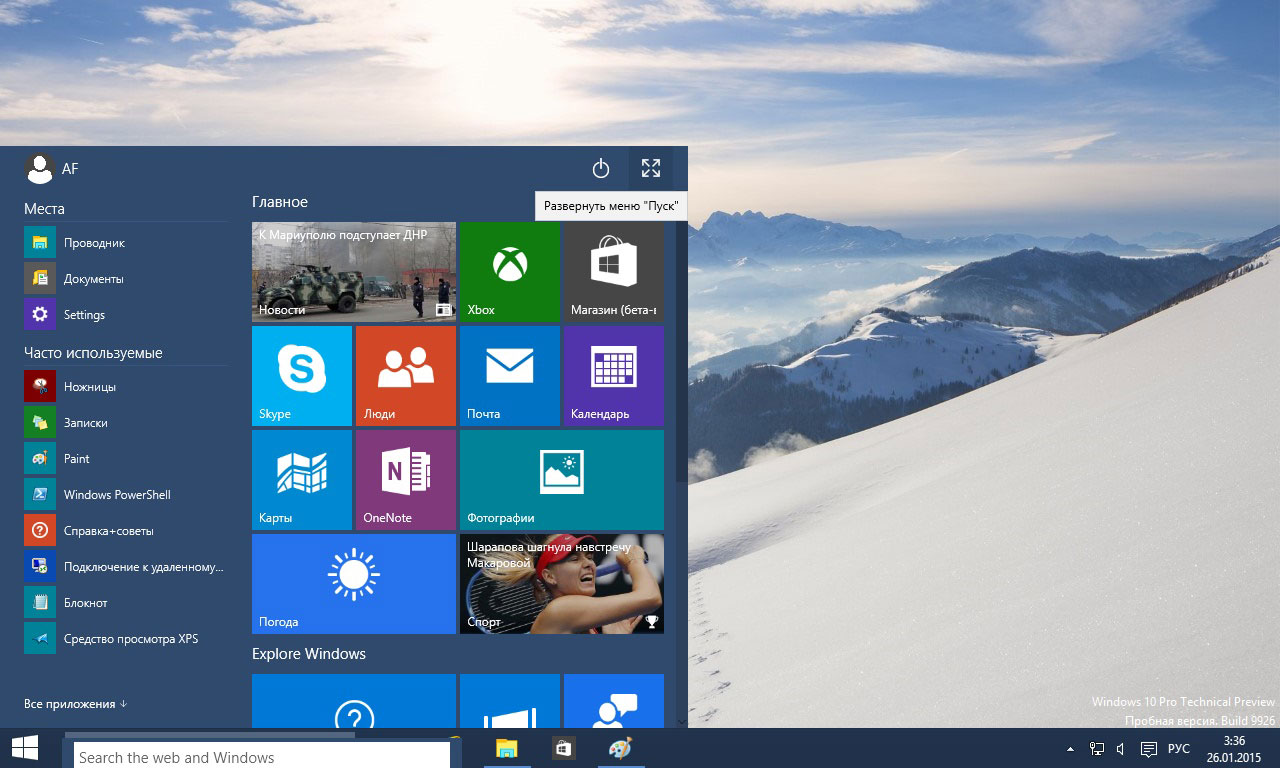
Task: Open the AF user account options
Action: [x=52, y=168]
